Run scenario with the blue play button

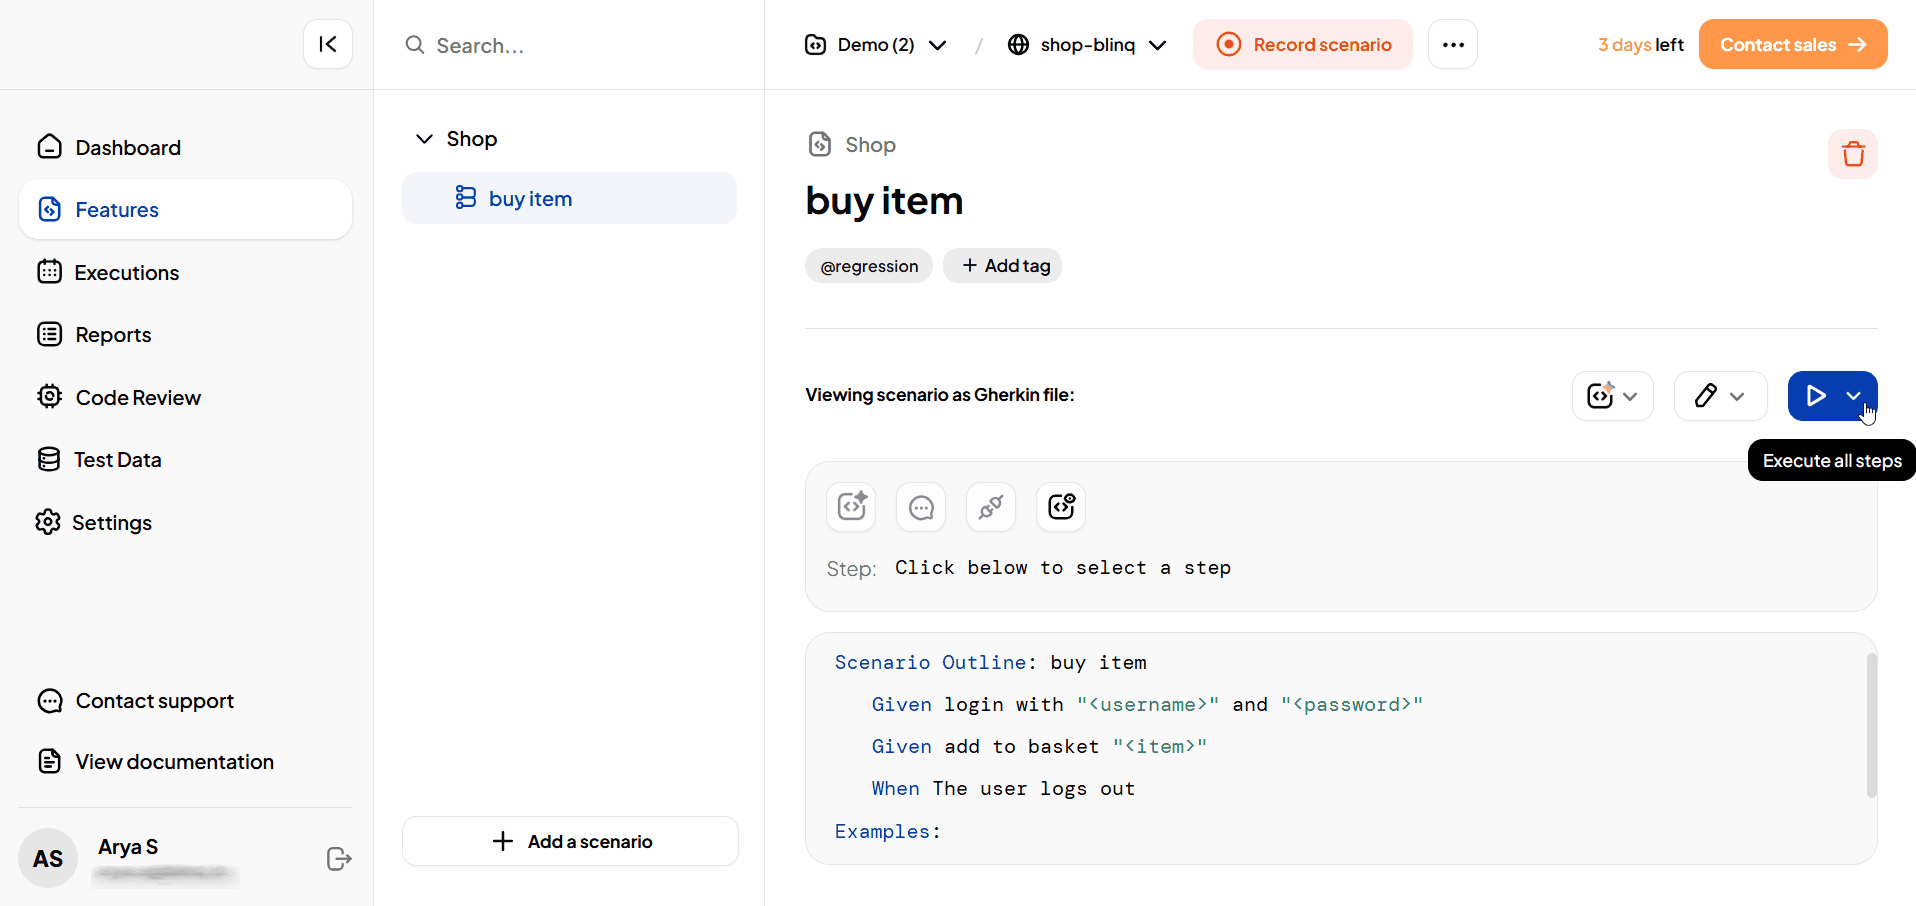click(1815, 396)
